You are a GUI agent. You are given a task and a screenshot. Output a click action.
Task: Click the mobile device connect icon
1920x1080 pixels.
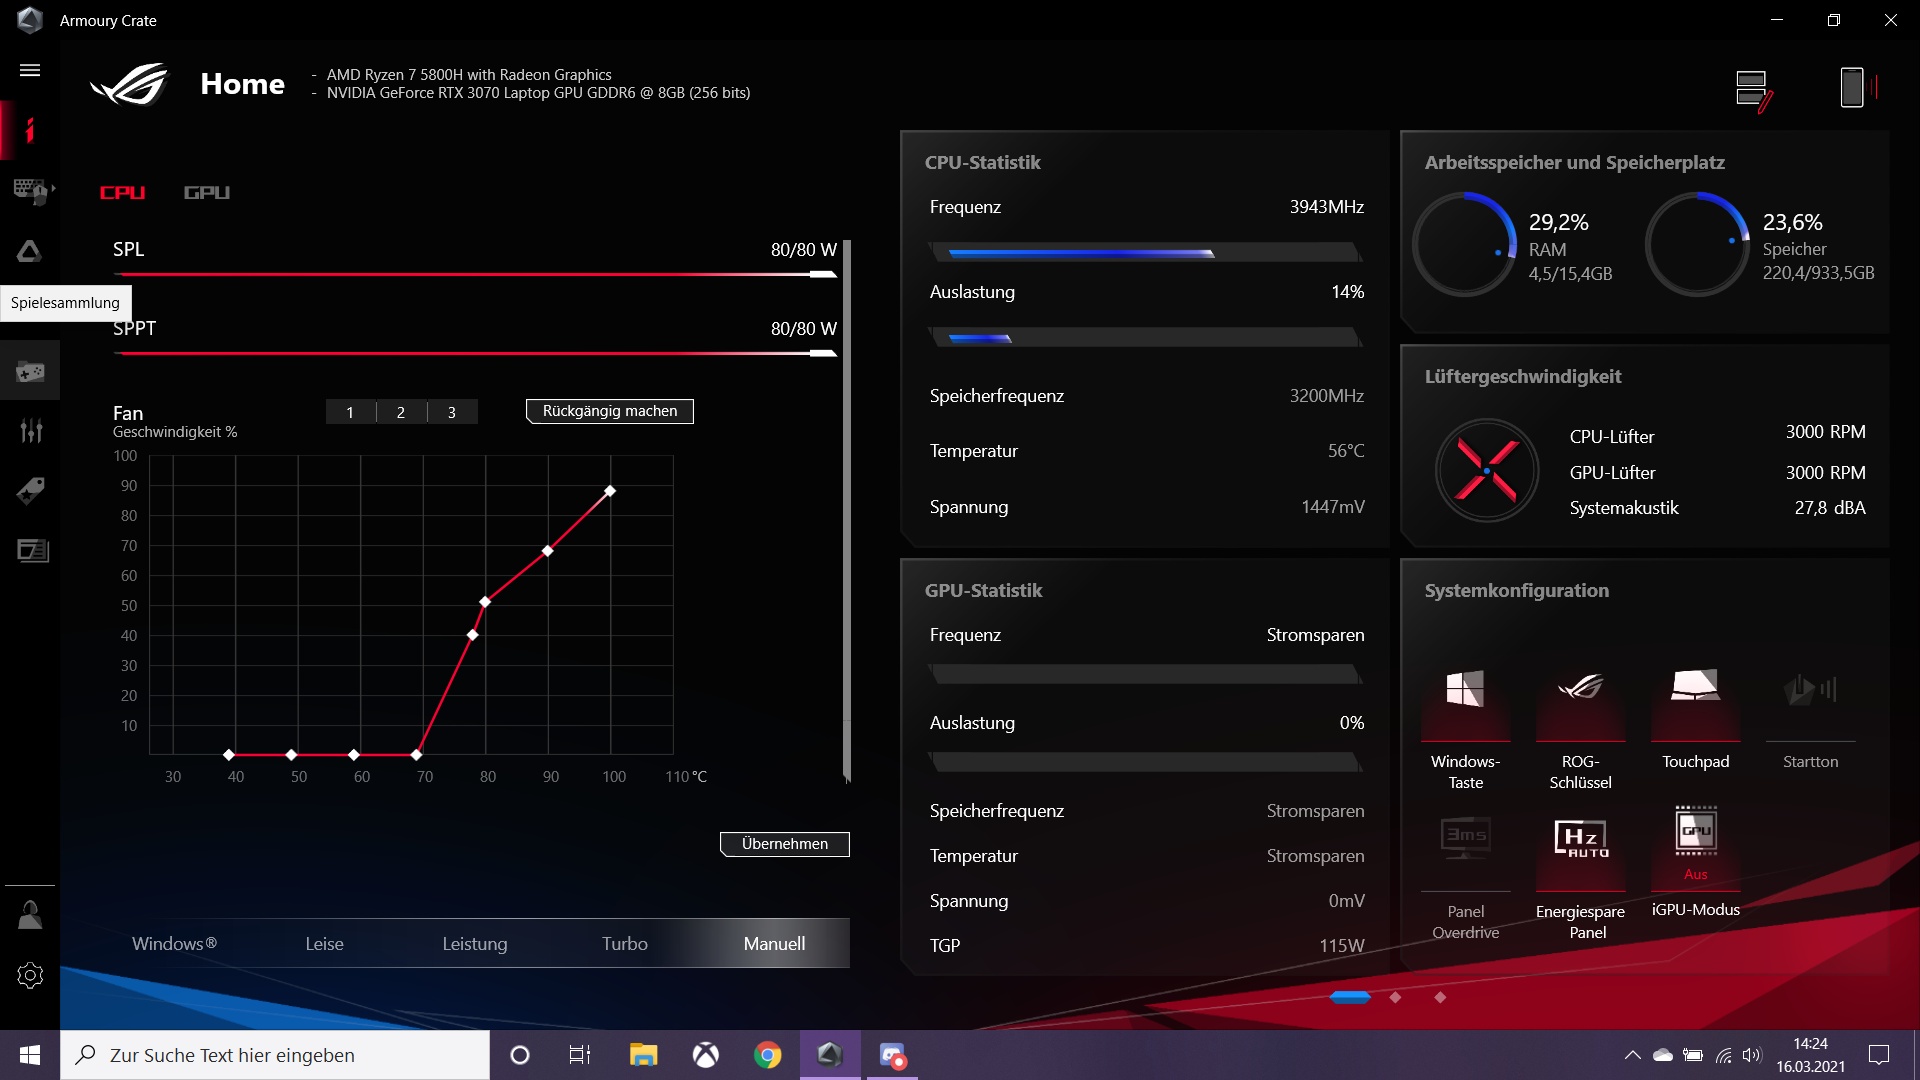click(1858, 88)
